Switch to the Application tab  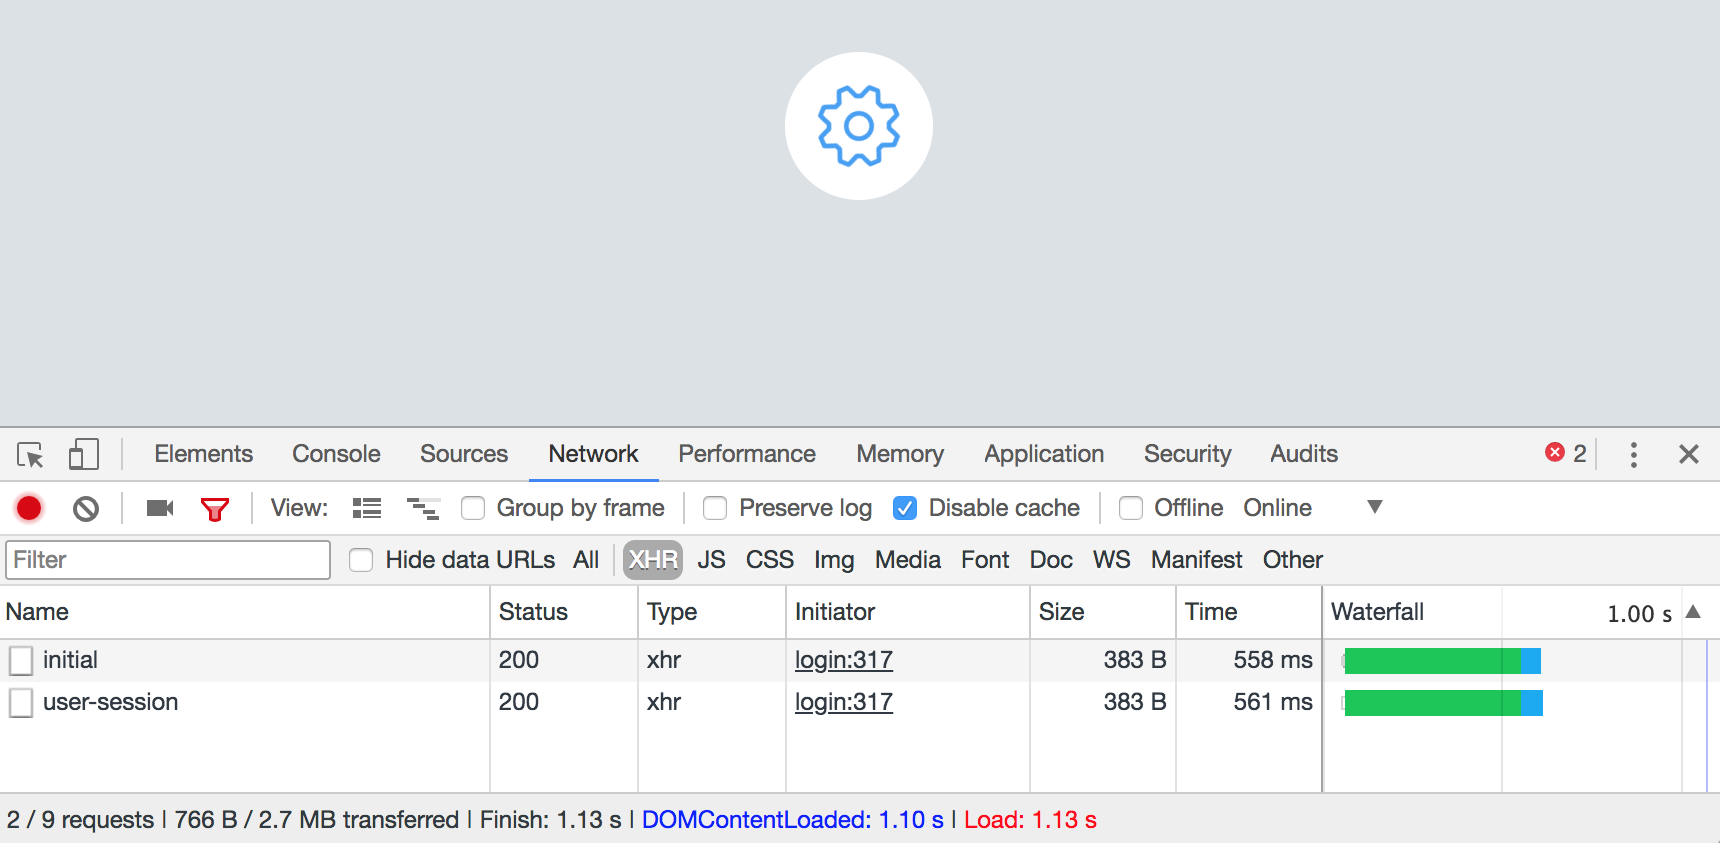[x=1044, y=454]
